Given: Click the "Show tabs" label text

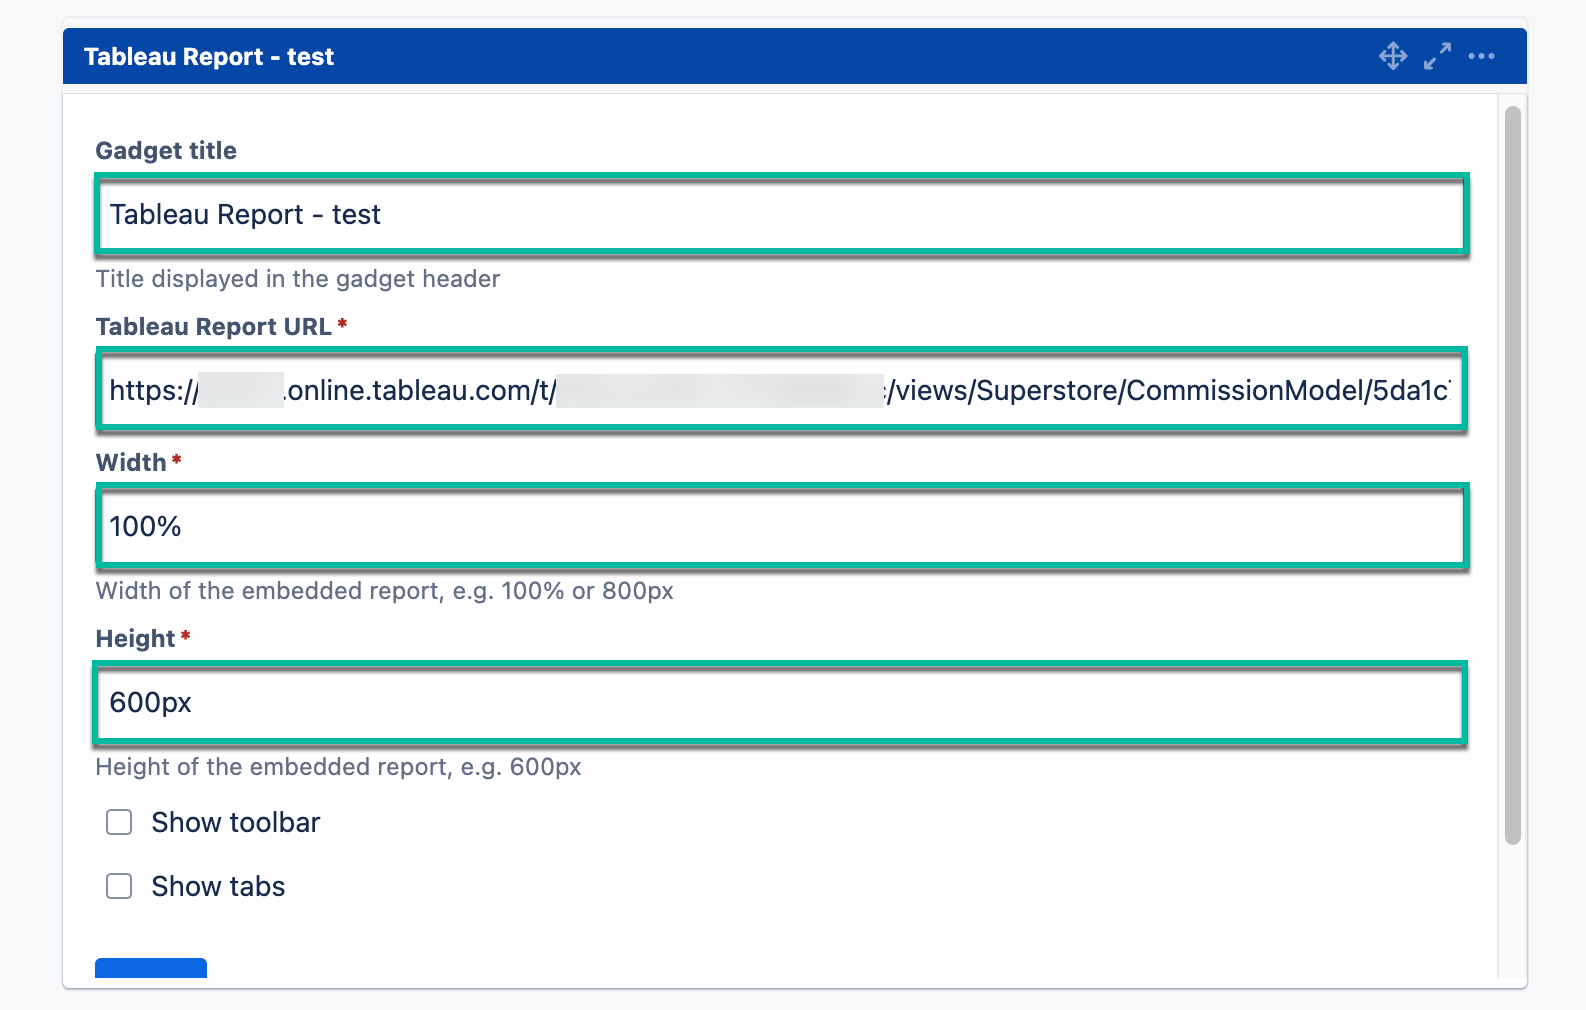Looking at the screenshot, I should (218, 886).
